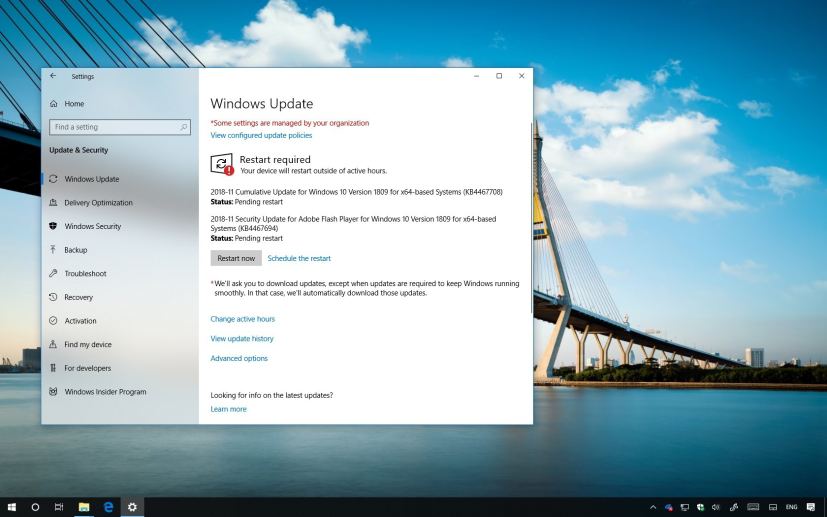Focus the Find a setting search box

point(120,127)
